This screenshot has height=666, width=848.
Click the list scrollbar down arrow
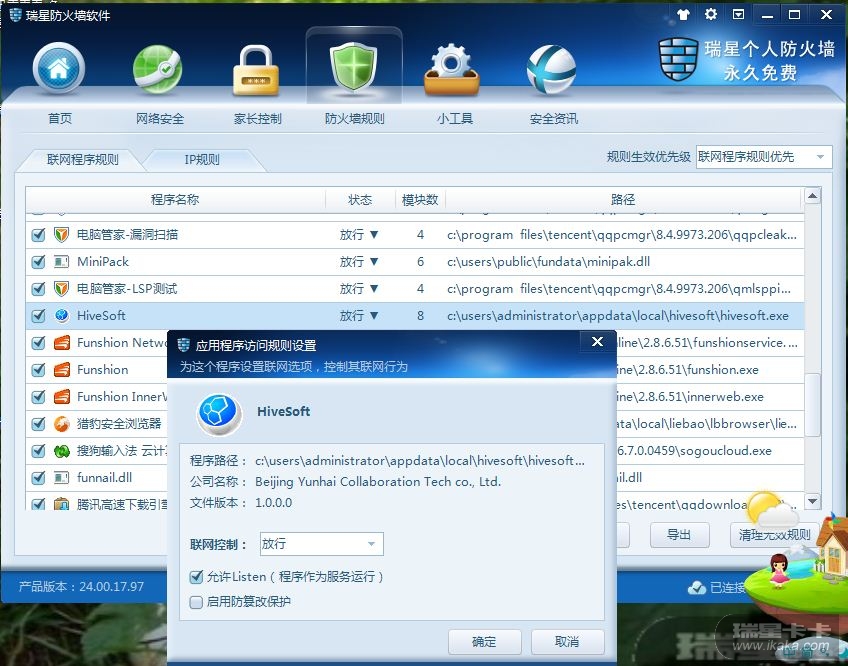coord(812,502)
